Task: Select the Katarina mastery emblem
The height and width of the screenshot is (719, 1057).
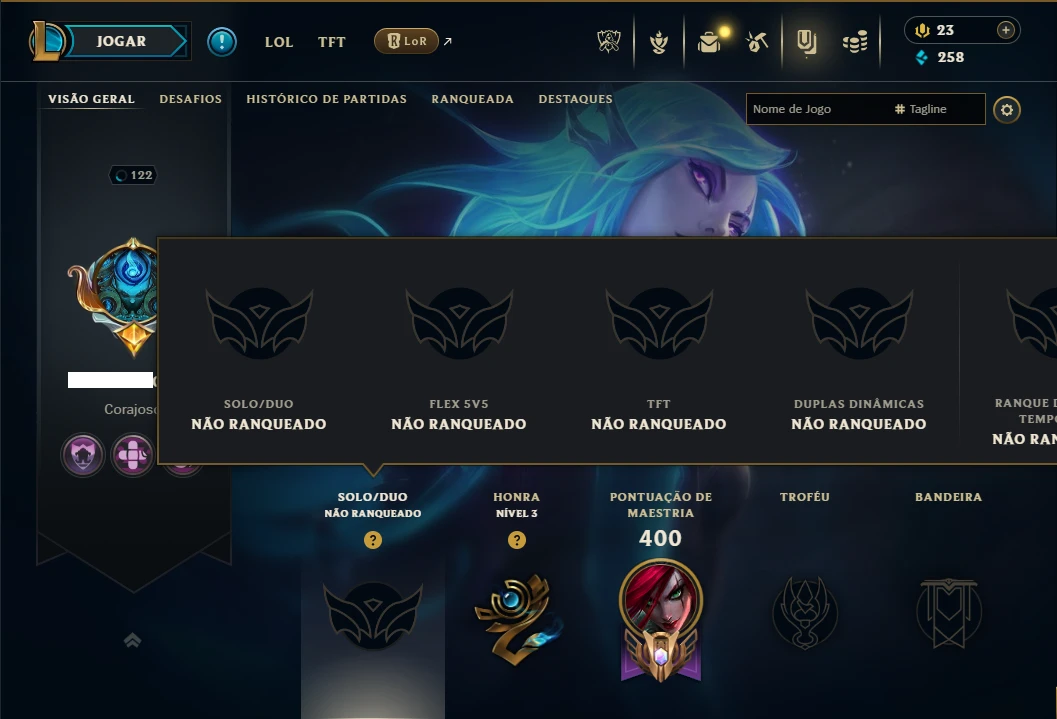Action: point(661,620)
